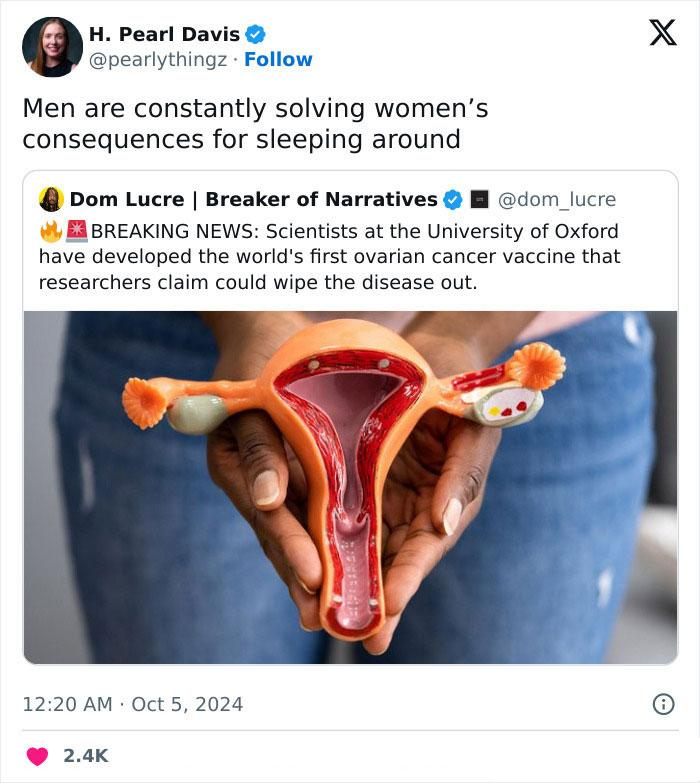Open Dom Lucre's small profile avatar

[x=51, y=199]
